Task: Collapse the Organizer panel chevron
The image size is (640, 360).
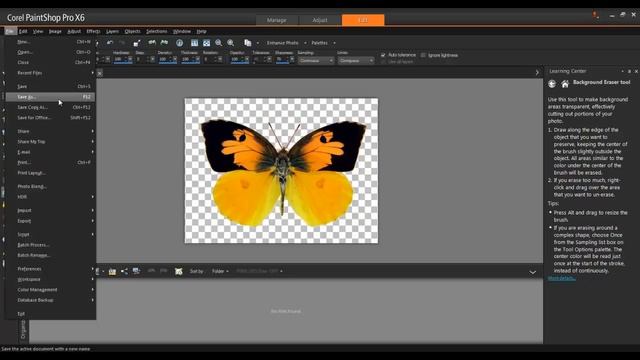Action: [x=533, y=272]
